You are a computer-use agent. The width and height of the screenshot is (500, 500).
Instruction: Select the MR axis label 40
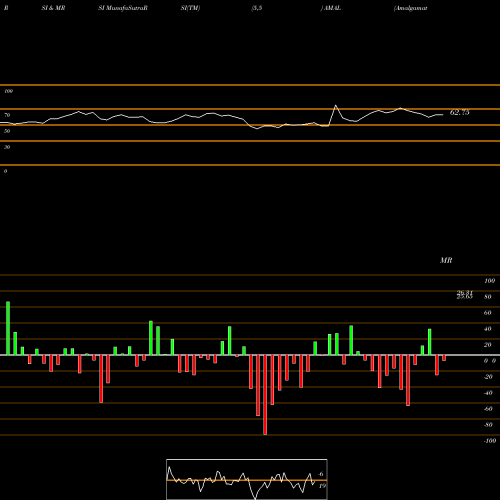[488, 329]
